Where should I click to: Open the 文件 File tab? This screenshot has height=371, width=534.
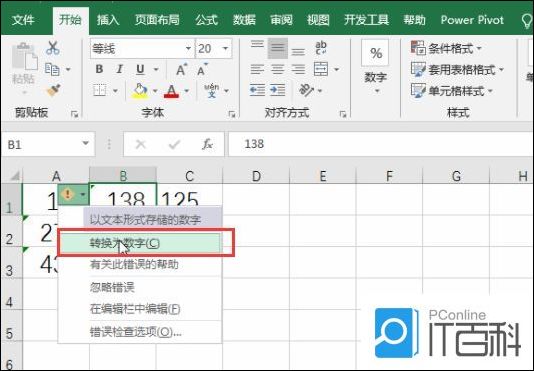click(x=23, y=20)
